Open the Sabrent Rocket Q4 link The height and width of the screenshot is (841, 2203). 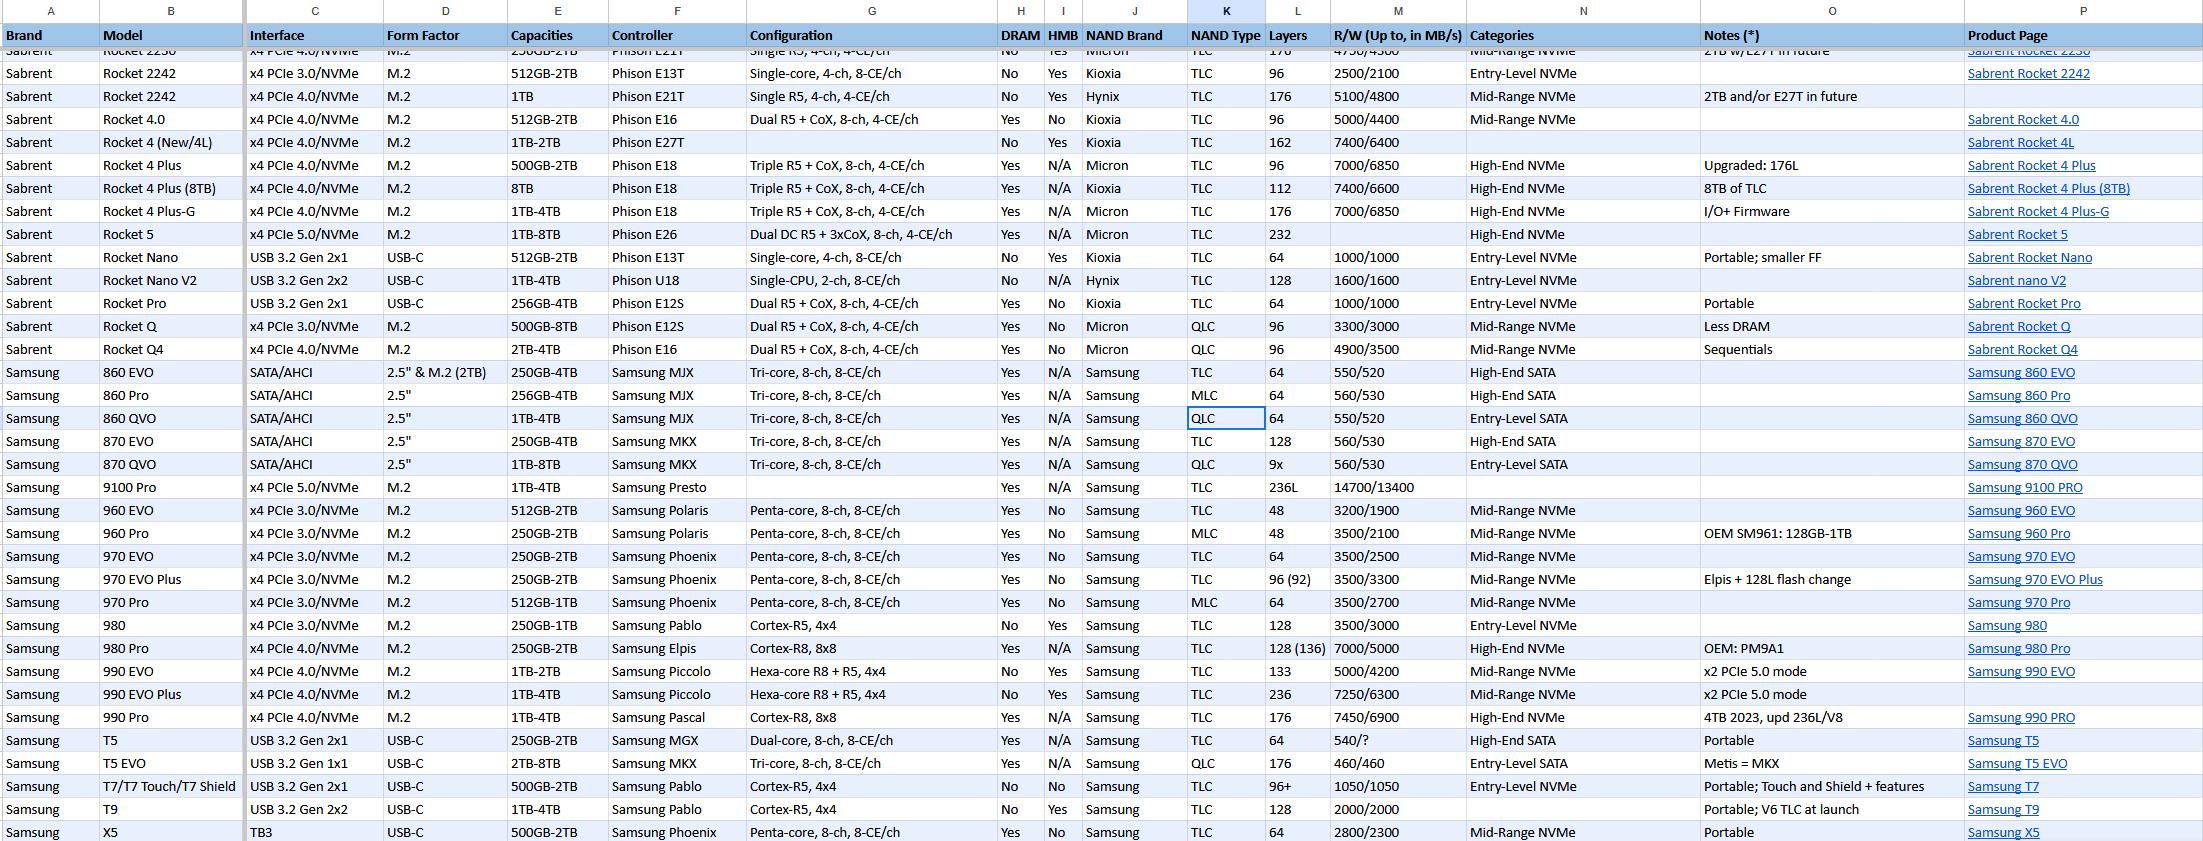(x=2022, y=349)
